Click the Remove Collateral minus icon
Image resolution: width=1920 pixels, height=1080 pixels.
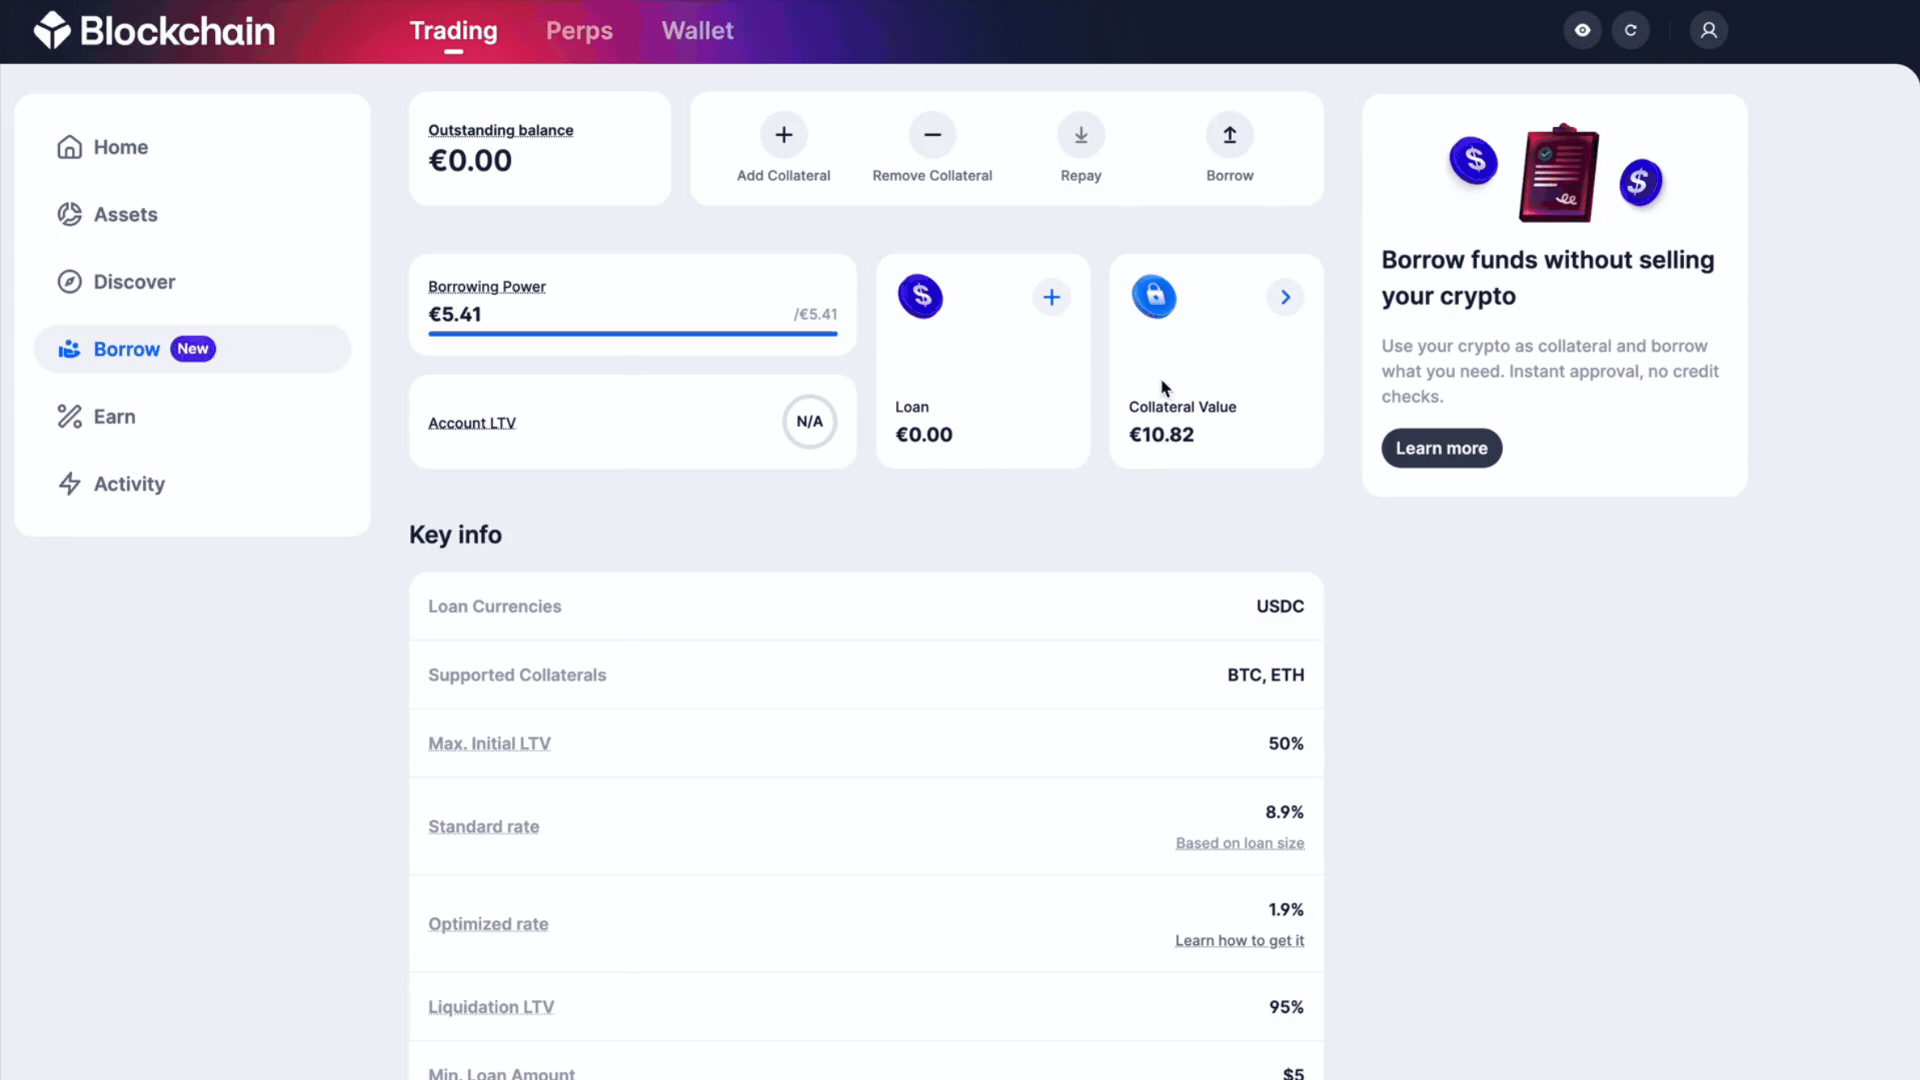pos(932,135)
